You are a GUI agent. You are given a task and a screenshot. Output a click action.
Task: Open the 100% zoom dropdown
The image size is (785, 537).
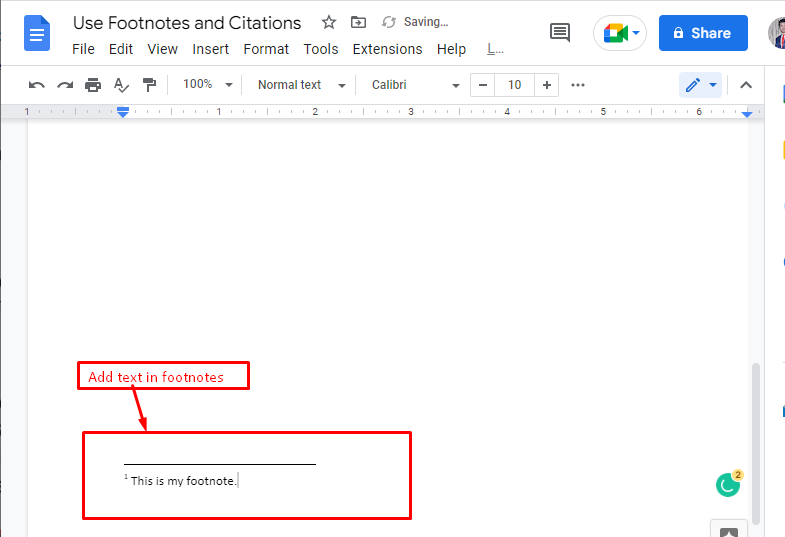(207, 85)
